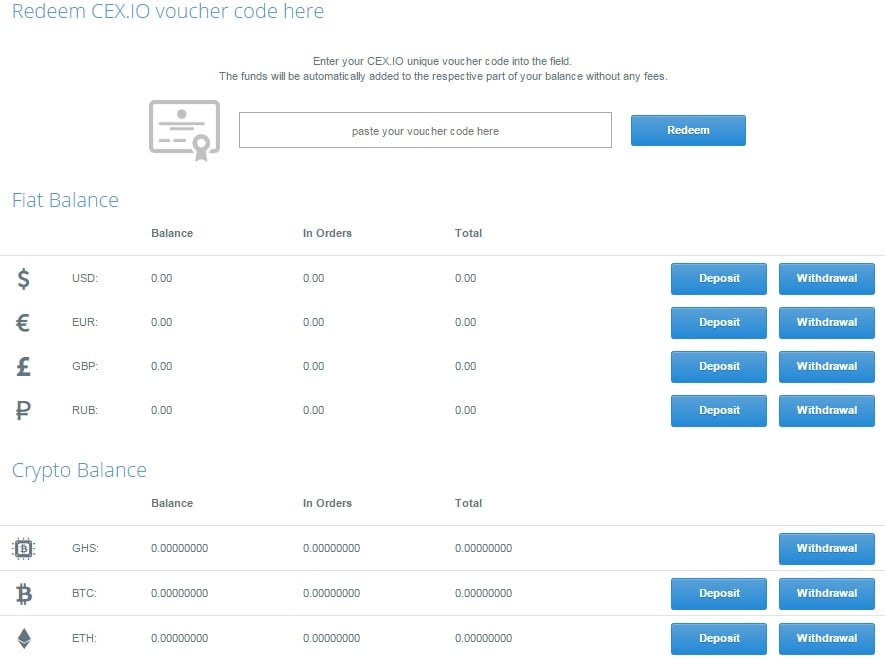
Task: Open Withdrawal for EUR
Action: click(x=826, y=323)
